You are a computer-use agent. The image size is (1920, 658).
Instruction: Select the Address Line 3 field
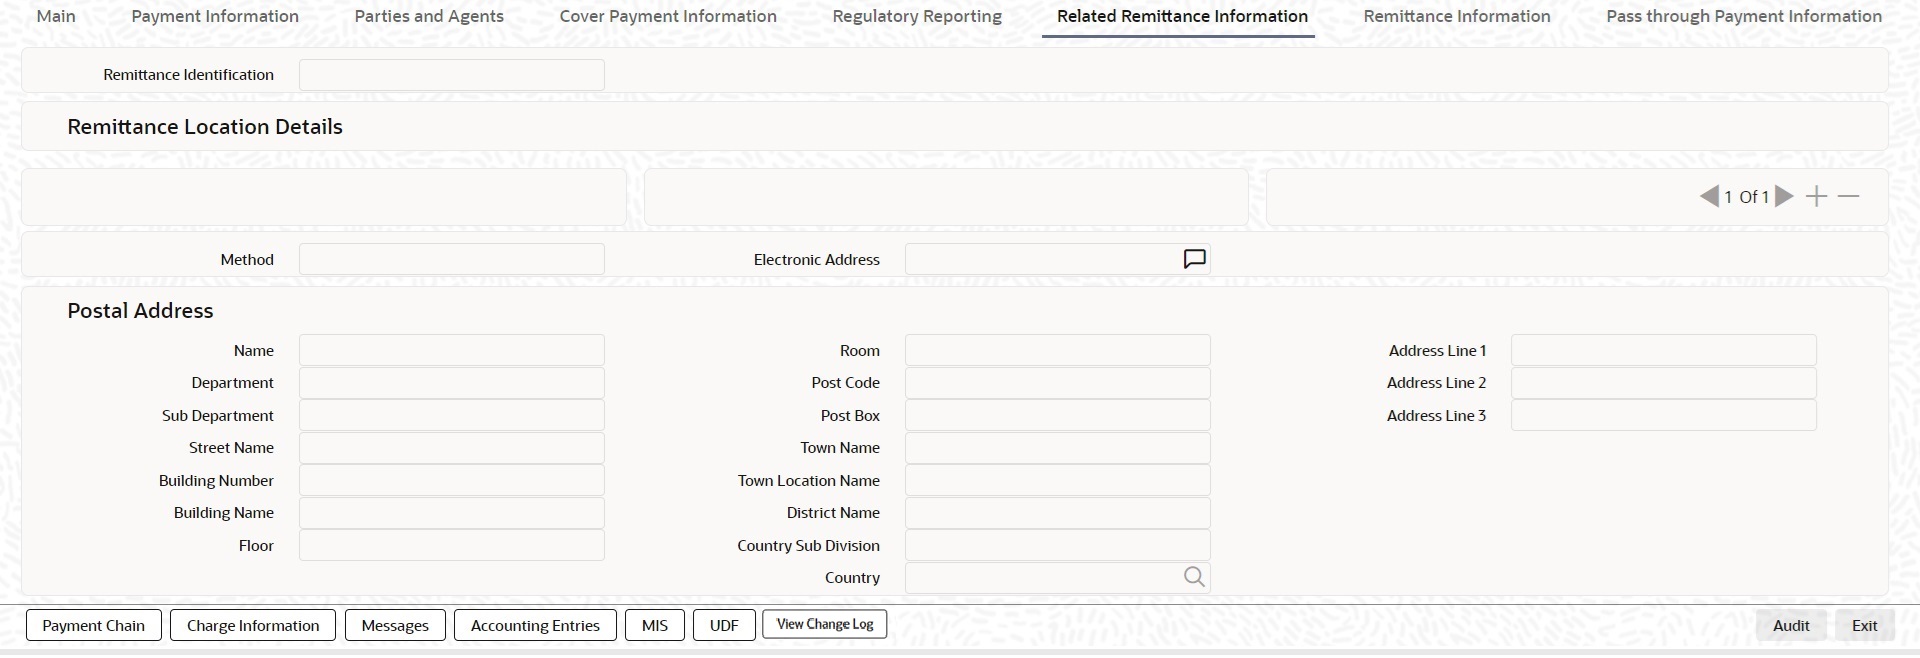(x=1664, y=415)
